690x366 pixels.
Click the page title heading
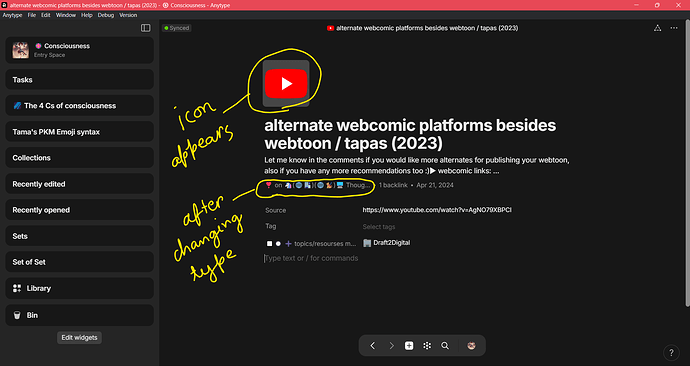410,134
